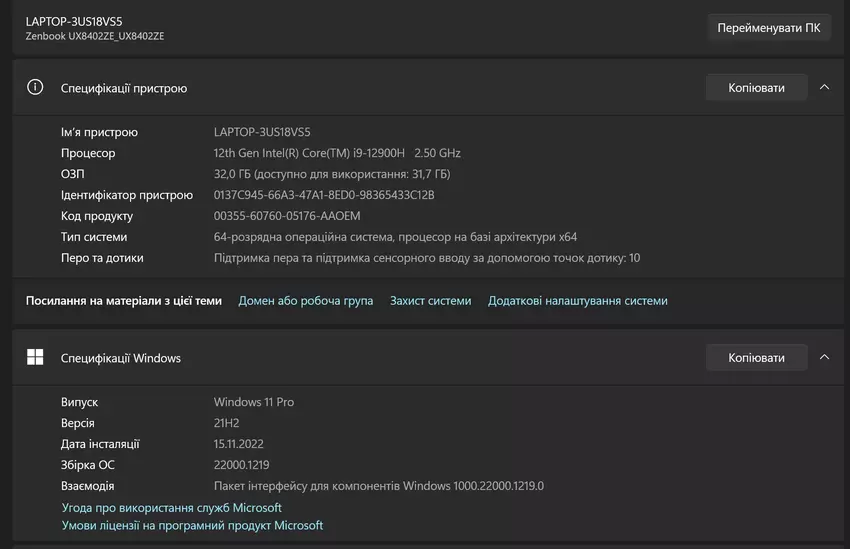This screenshot has height=549, width=850.
Task: Open Умови ліцензії на програмний продукт Microsoft
Action: click(x=192, y=525)
